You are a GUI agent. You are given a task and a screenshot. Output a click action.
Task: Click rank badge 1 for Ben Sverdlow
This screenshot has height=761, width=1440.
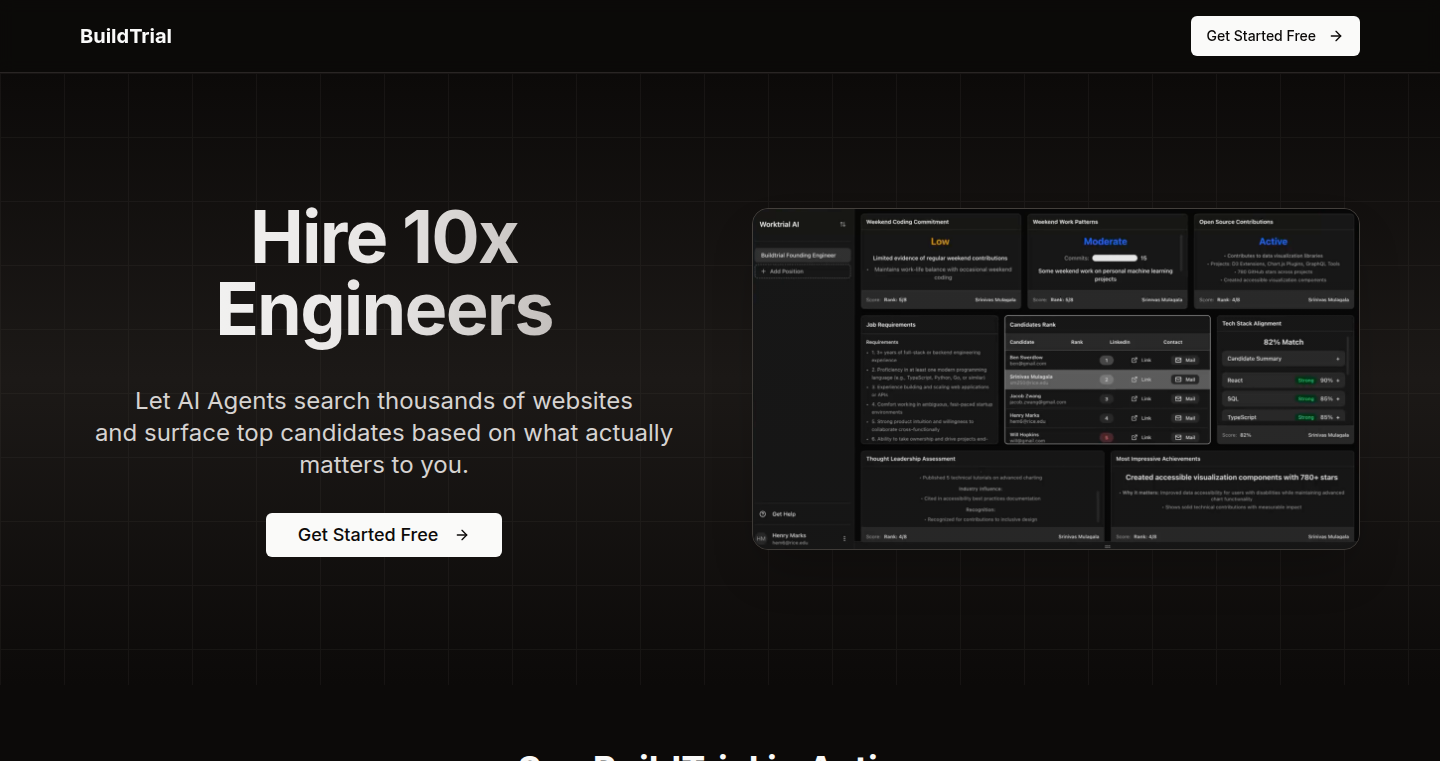pos(1107,360)
